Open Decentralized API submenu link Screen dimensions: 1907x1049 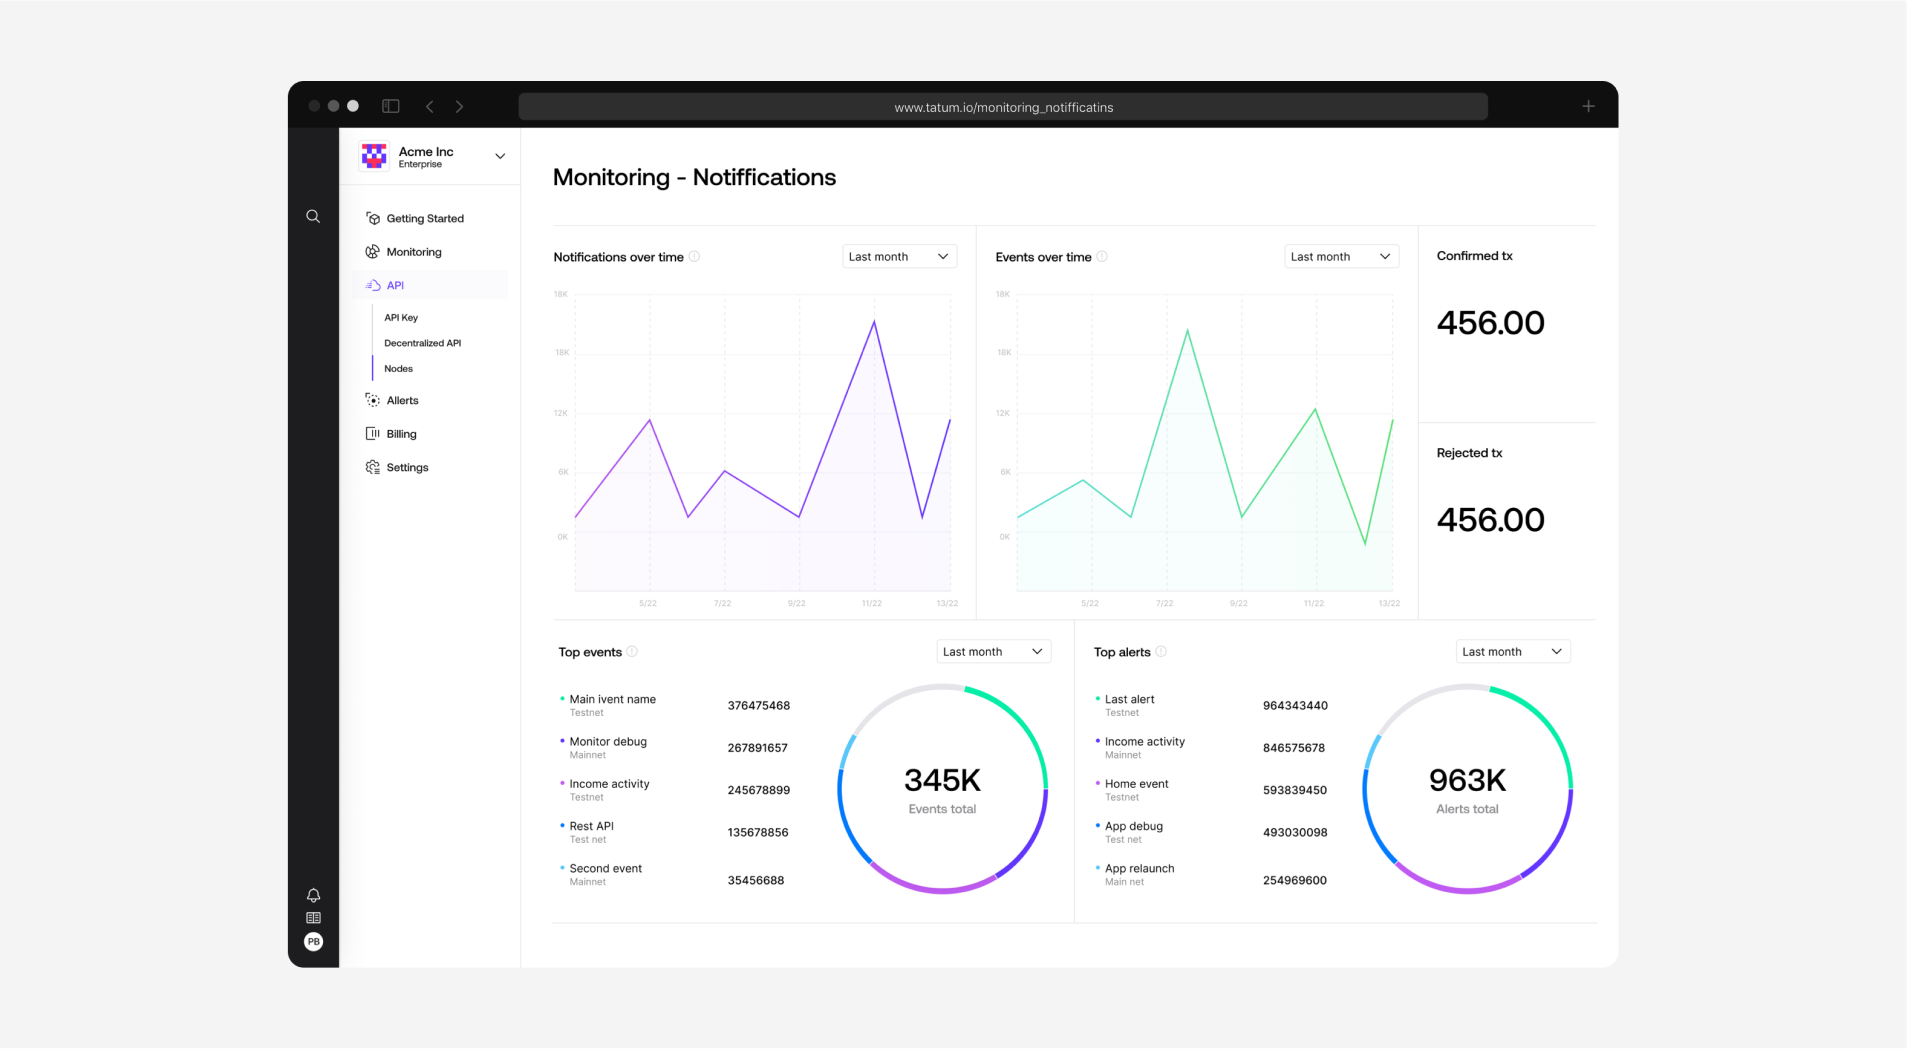click(x=422, y=343)
